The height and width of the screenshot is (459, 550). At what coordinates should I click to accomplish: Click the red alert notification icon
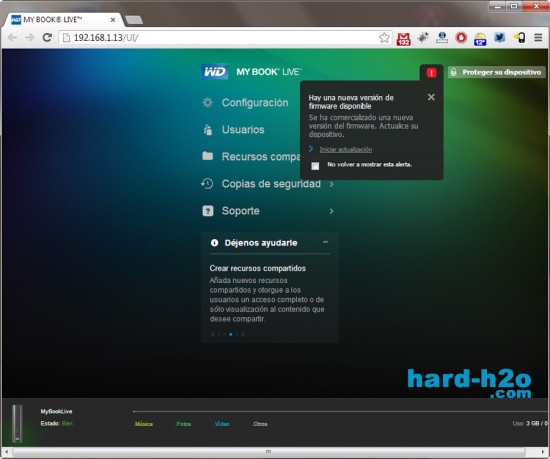point(431,73)
